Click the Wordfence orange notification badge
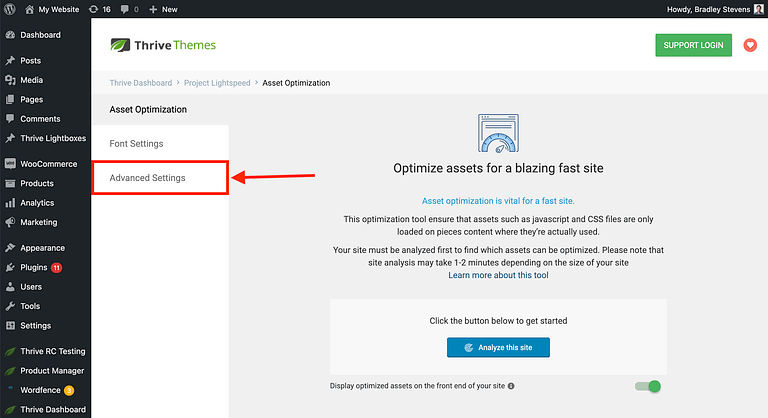 click(69, 391)
